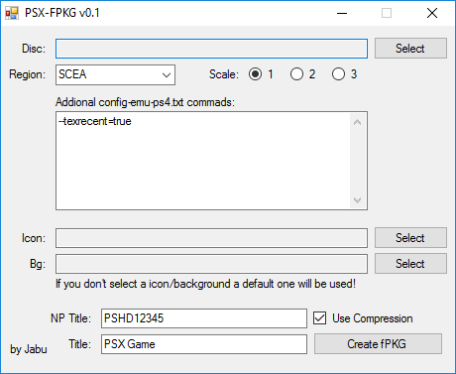Click the Region combo box arrow
This screenshot has width=456, height=374.
(x=166, y=75)
